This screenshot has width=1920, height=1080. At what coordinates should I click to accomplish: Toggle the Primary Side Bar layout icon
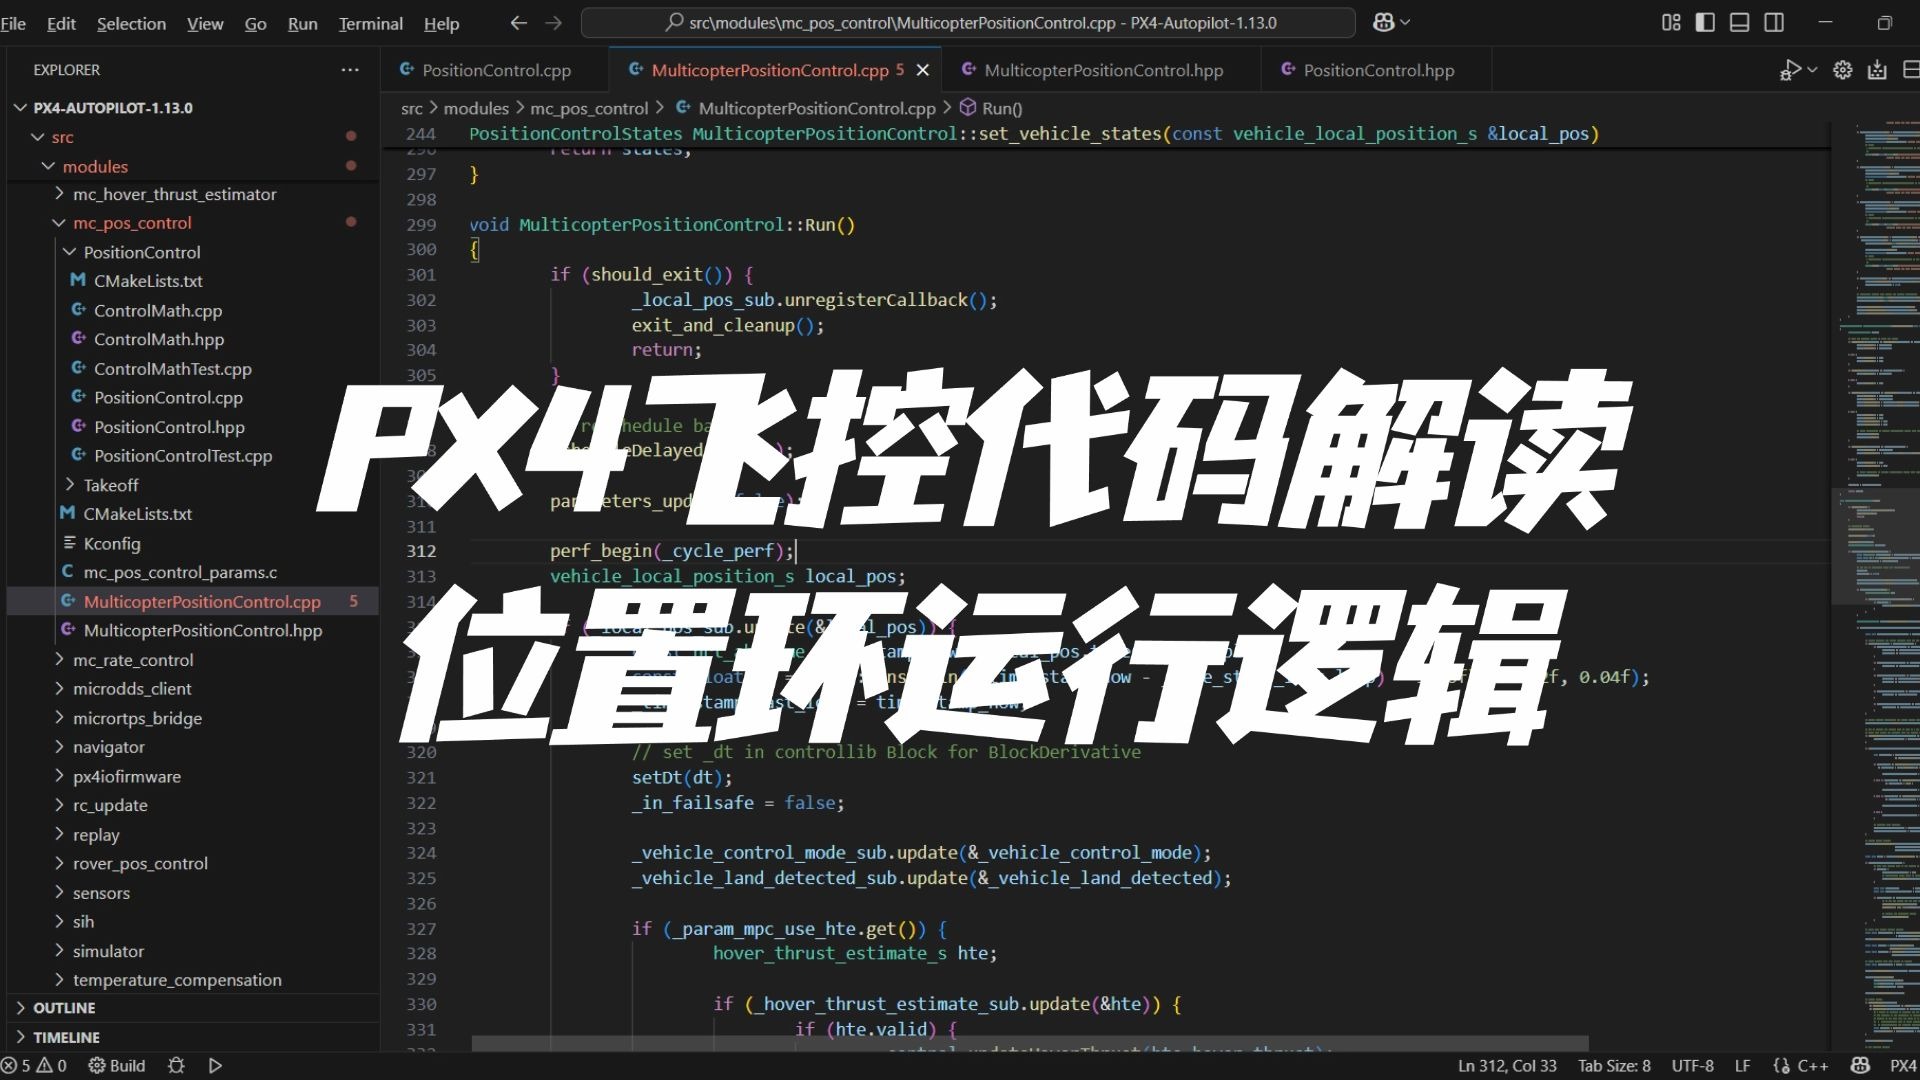click(1705, 22)
